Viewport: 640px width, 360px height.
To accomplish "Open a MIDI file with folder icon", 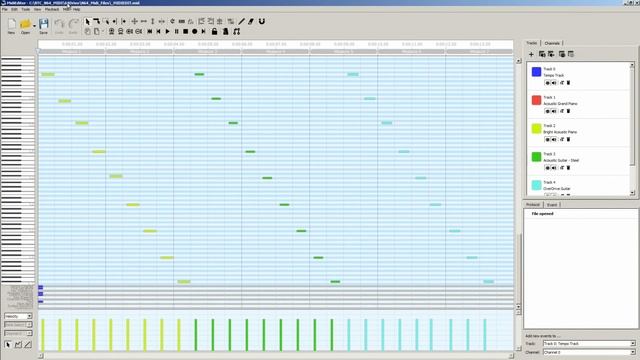I will point(25,26).
